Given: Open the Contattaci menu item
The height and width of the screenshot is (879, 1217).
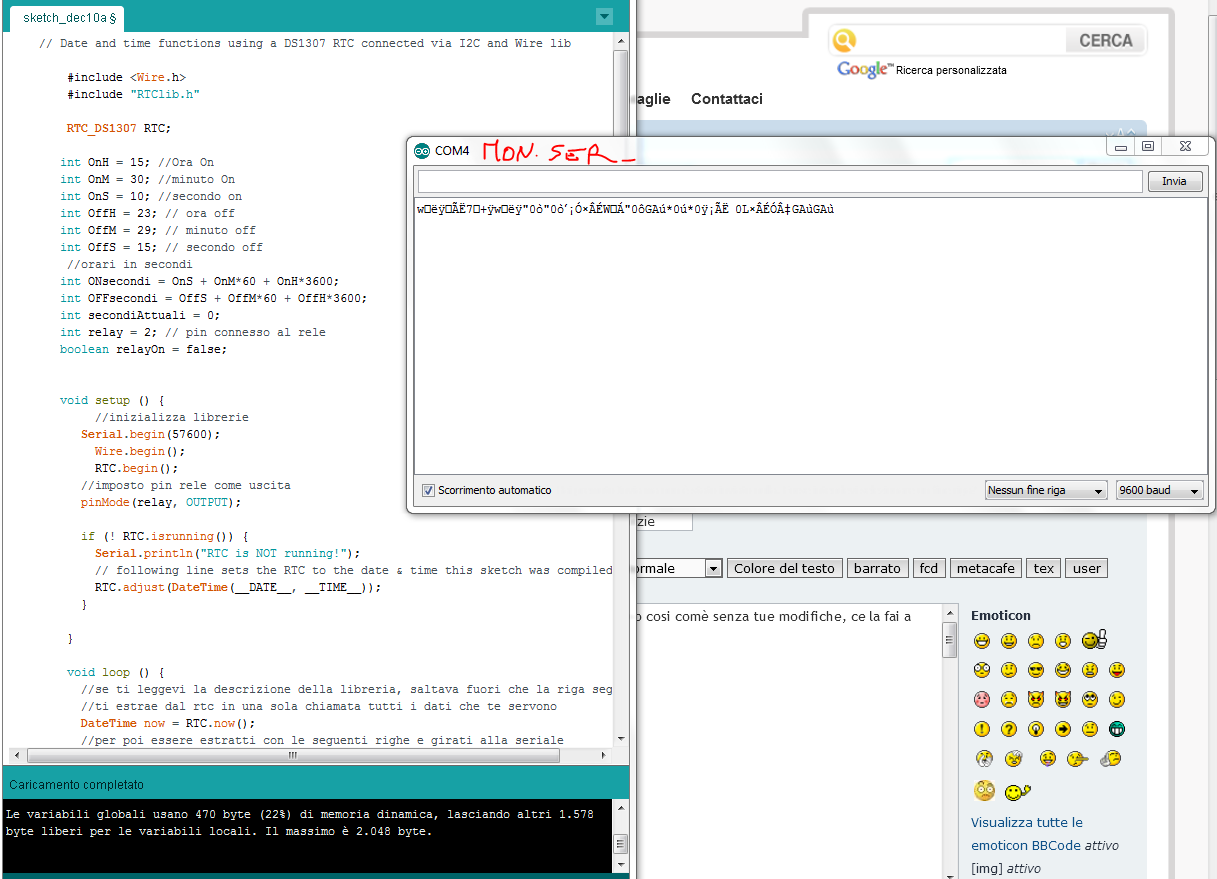Looking at the screenshot, I should pyautogui.click(x=727, y=99).
